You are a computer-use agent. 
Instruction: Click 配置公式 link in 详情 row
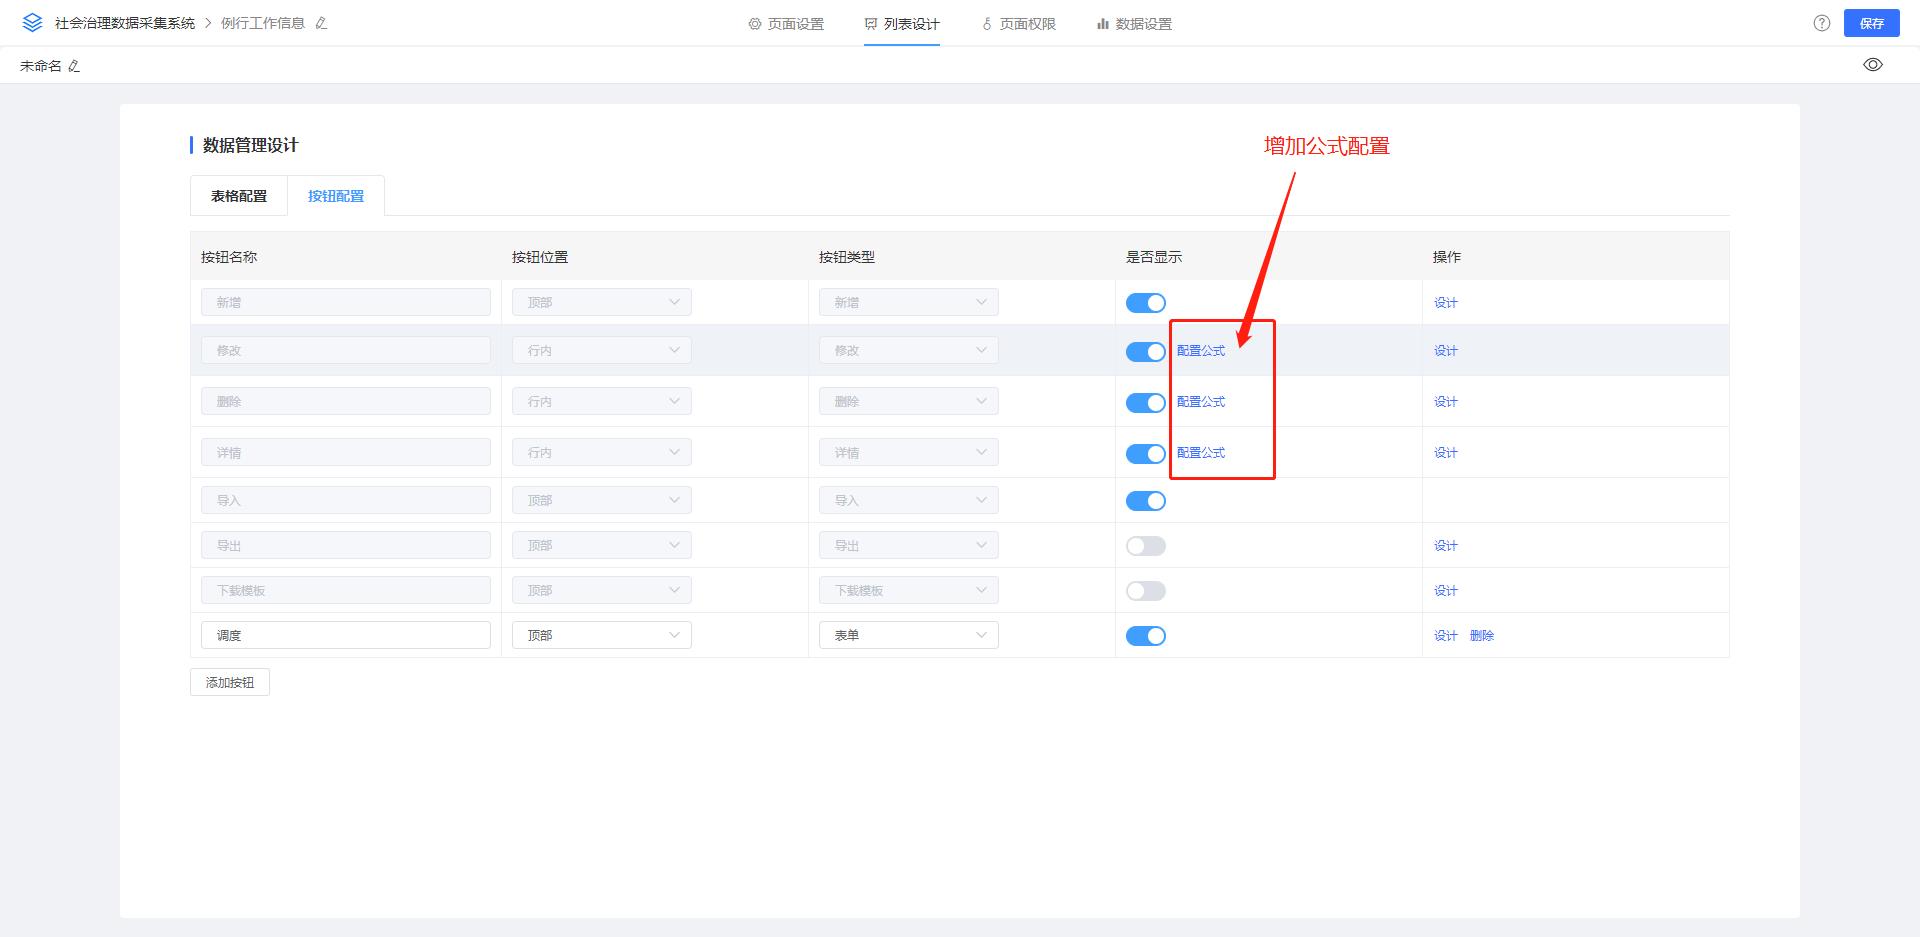pos(1201,453)
